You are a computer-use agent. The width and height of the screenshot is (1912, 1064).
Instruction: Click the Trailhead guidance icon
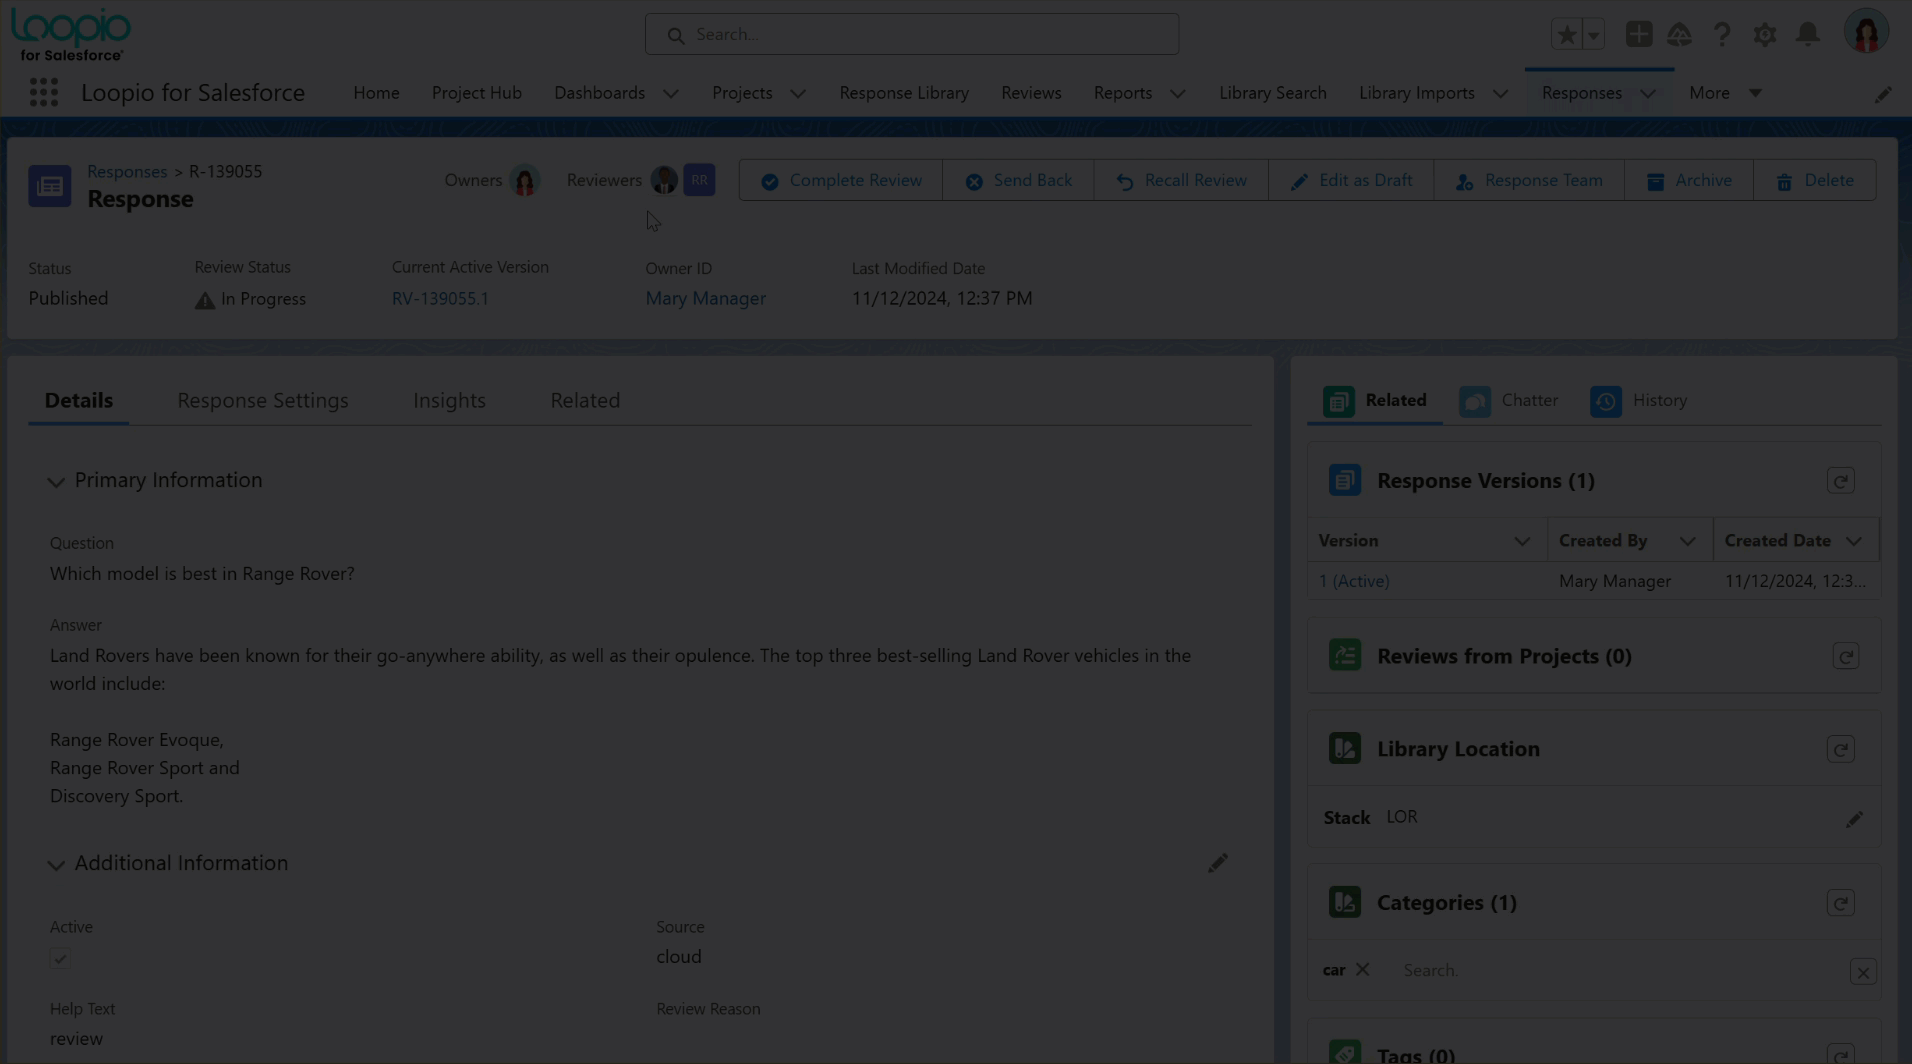[1679, 35]
